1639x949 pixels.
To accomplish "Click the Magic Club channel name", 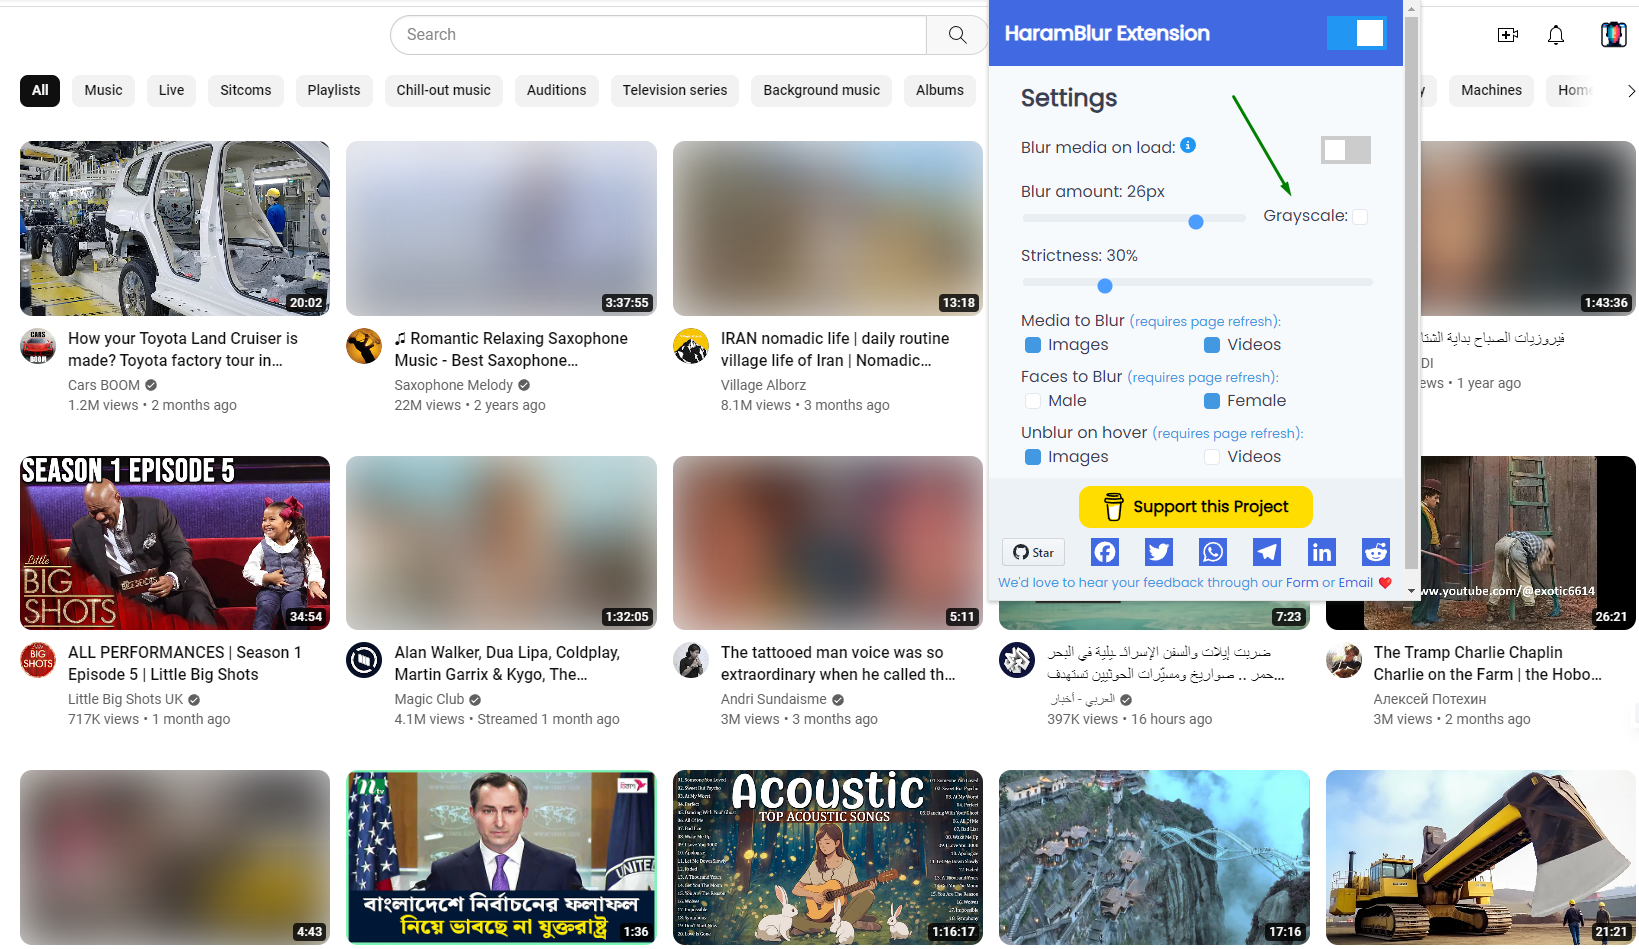I will 429,699.
